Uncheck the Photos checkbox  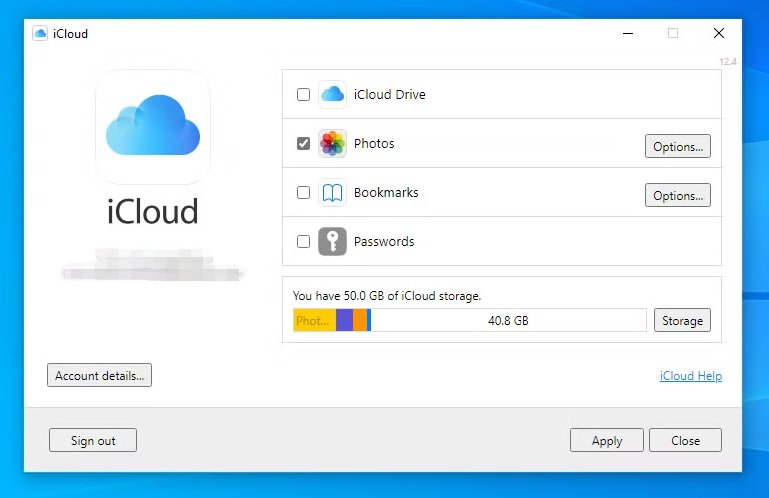[304, 143]
